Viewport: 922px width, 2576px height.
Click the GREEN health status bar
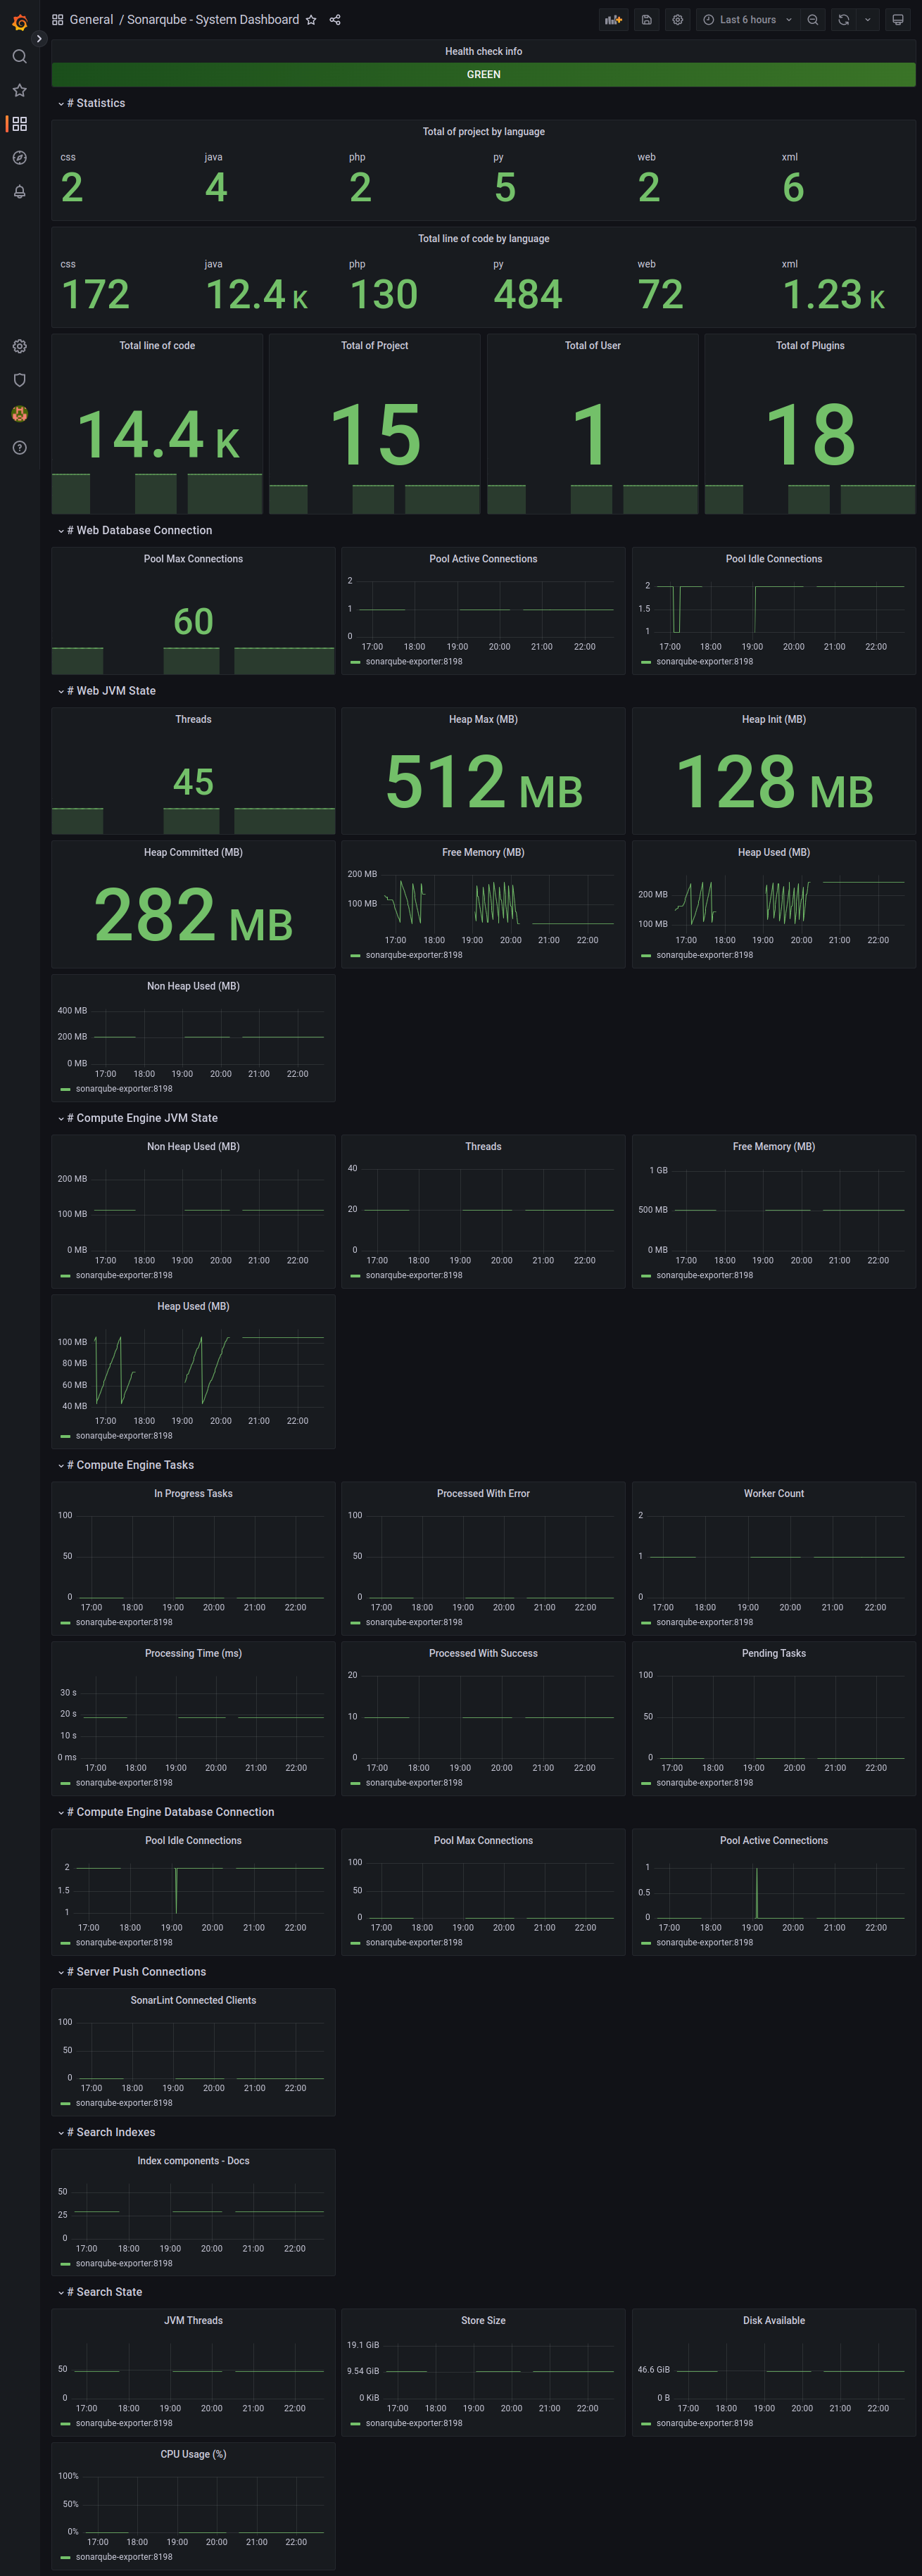(x=484, y=75)
